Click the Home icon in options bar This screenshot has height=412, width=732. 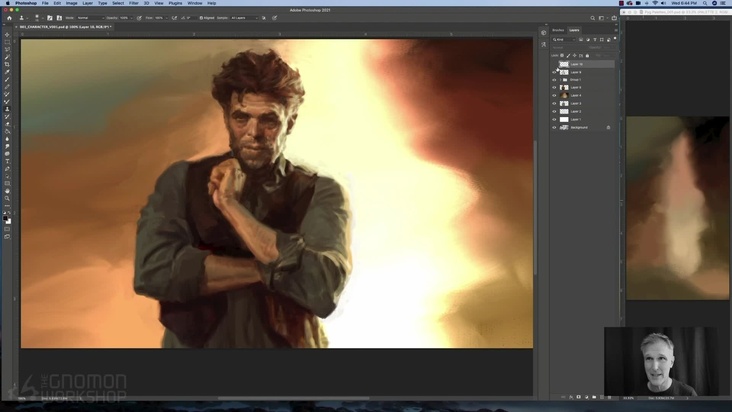(9, 18)
